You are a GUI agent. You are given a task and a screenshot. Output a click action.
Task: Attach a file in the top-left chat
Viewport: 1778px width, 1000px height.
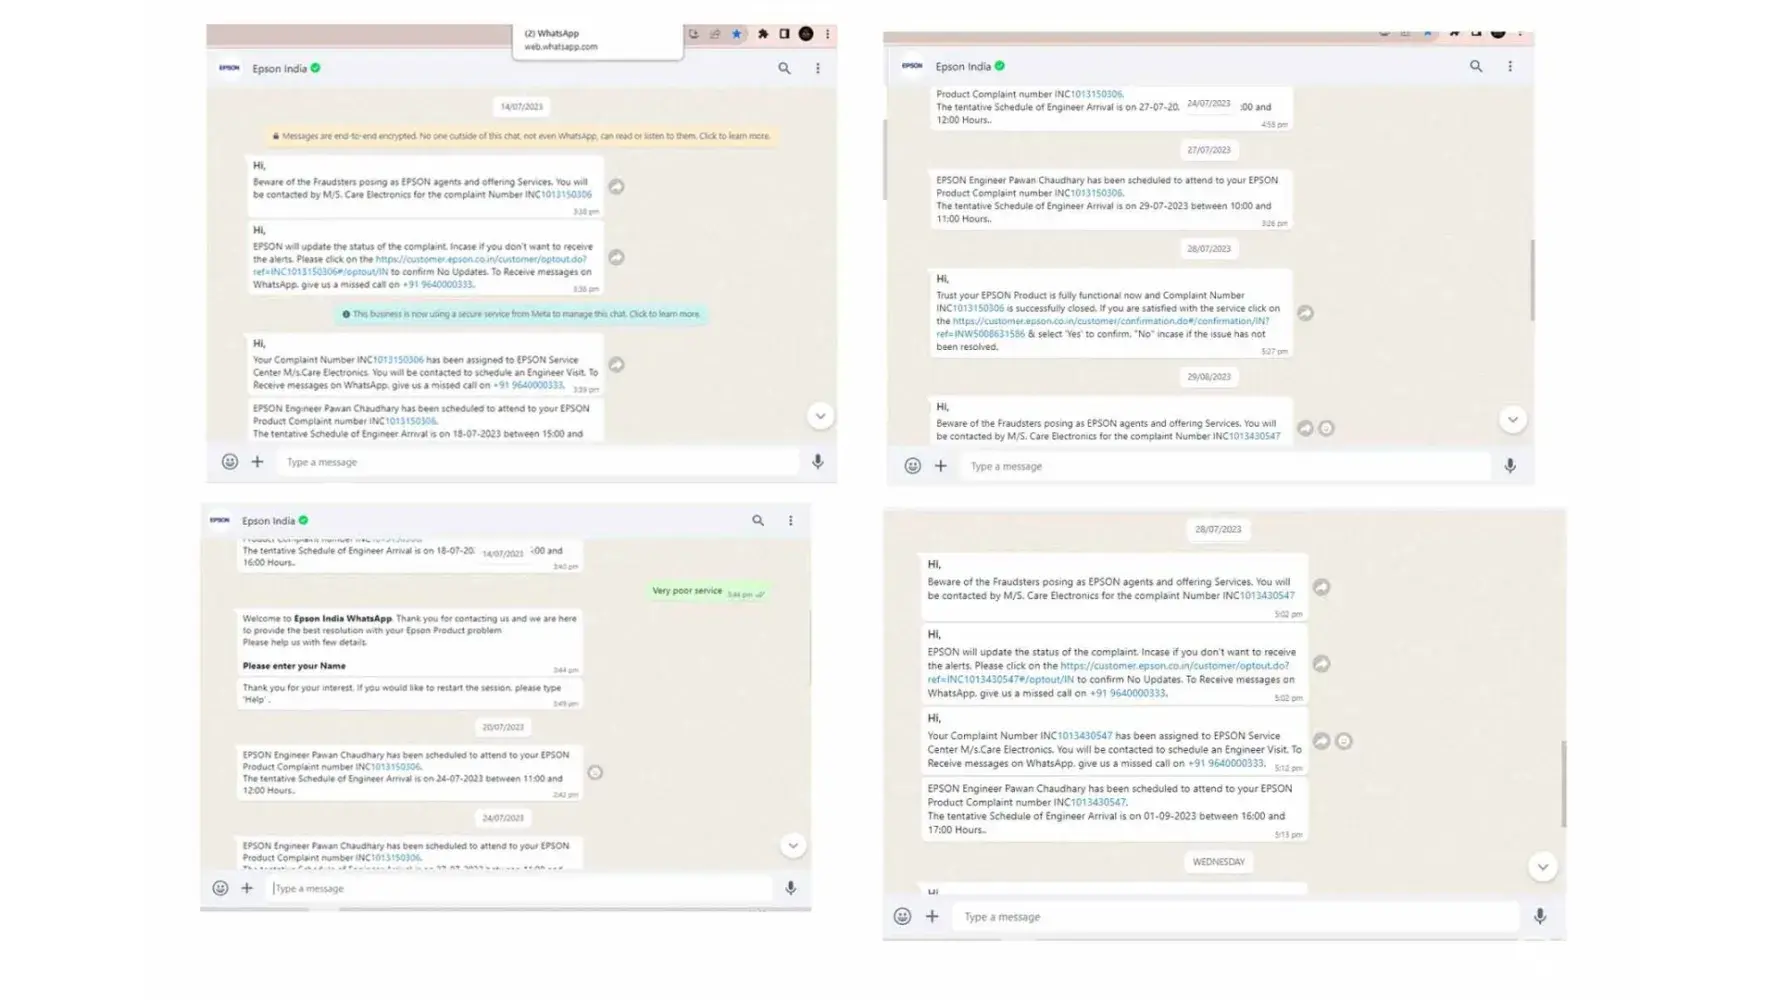point(257,462)
